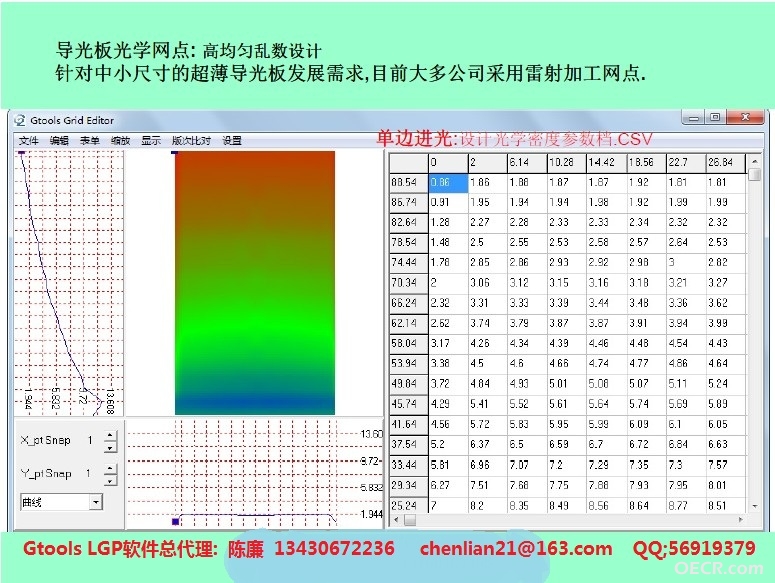Select column header 26.84
Image resolution: width=775 pixels, height=583 pixels.
tap(726, 163)
